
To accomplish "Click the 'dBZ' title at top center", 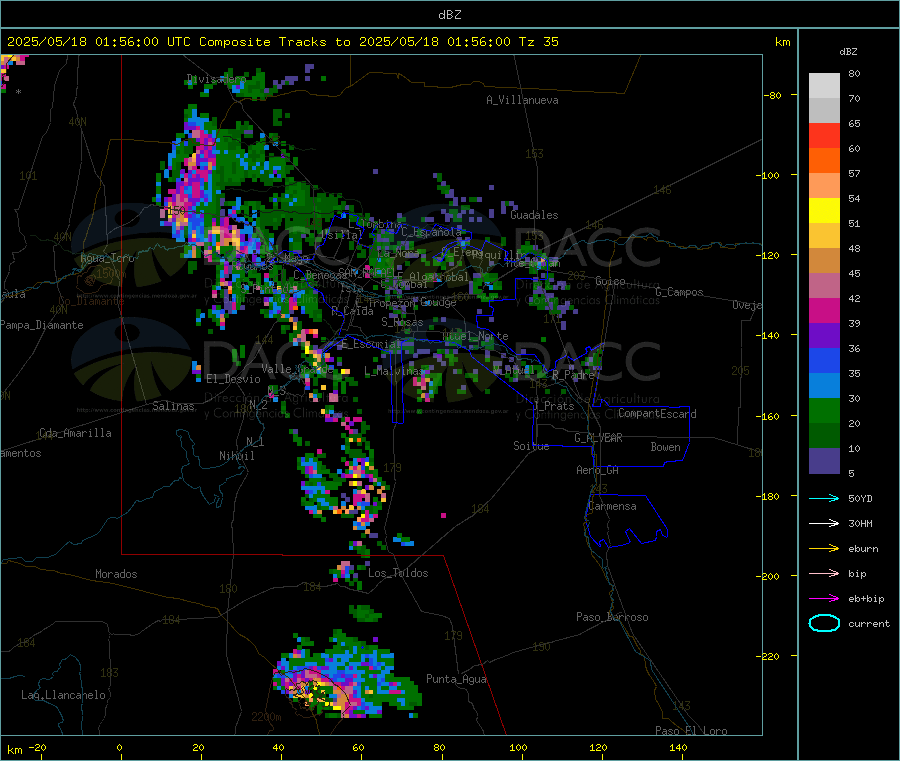I will [449, 14].
